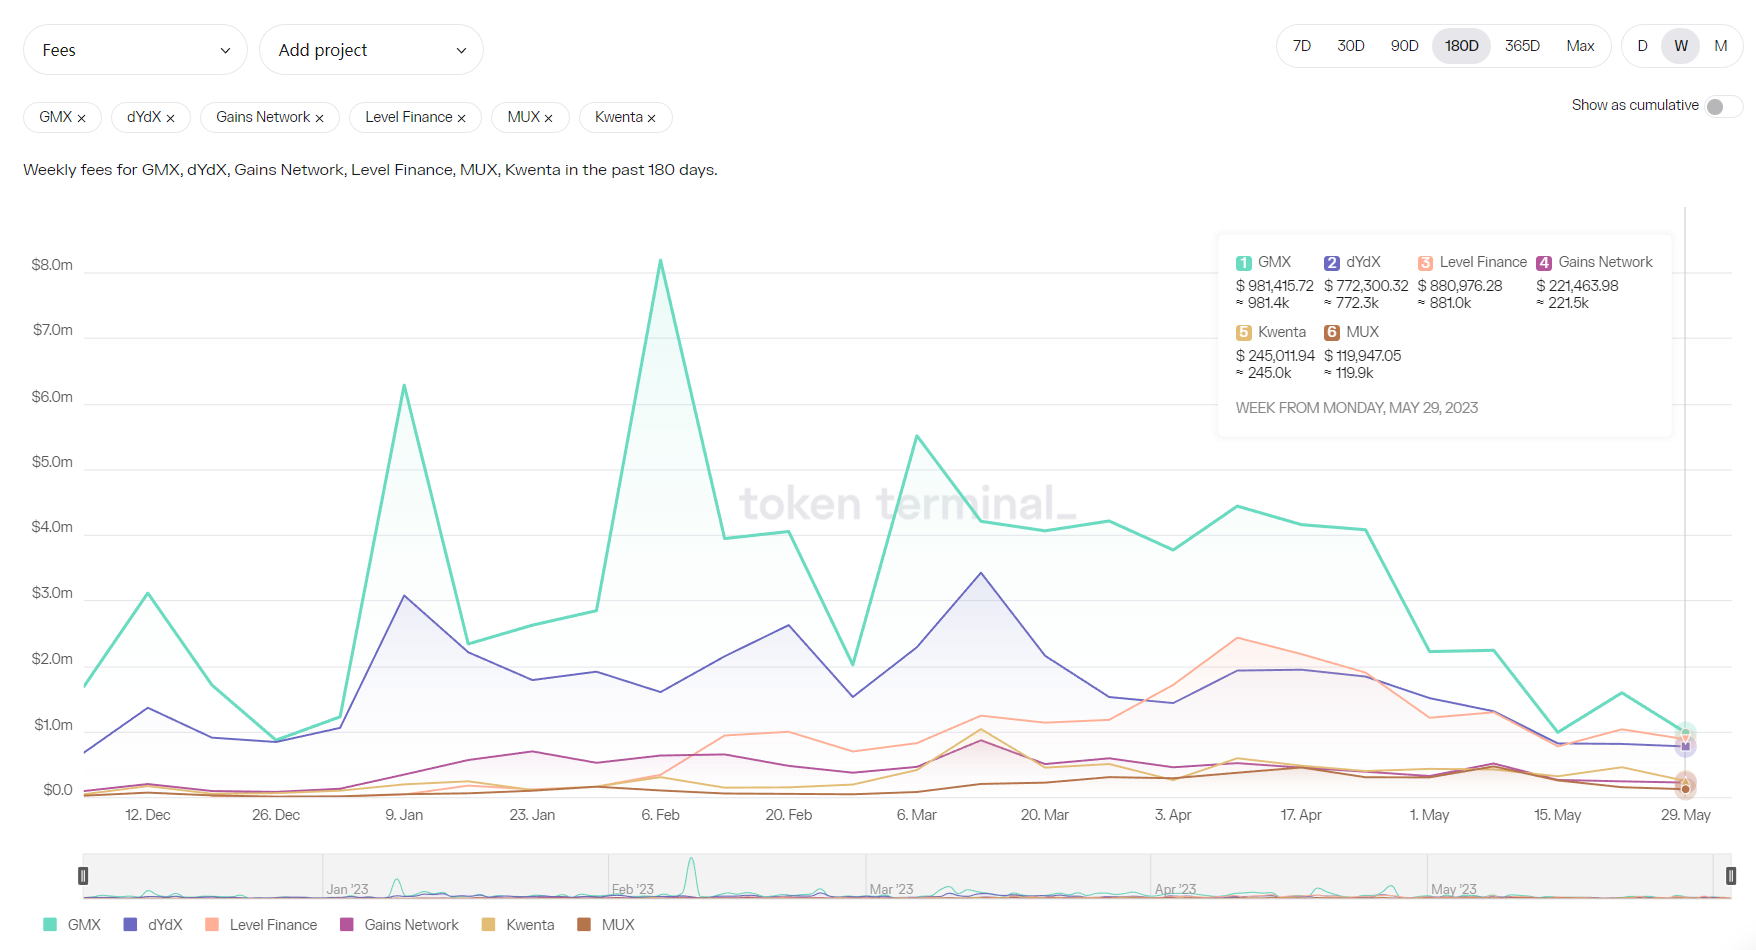
Task: Click tooltip Level Finance value $880,976.28
Action: coord(1459,286)
